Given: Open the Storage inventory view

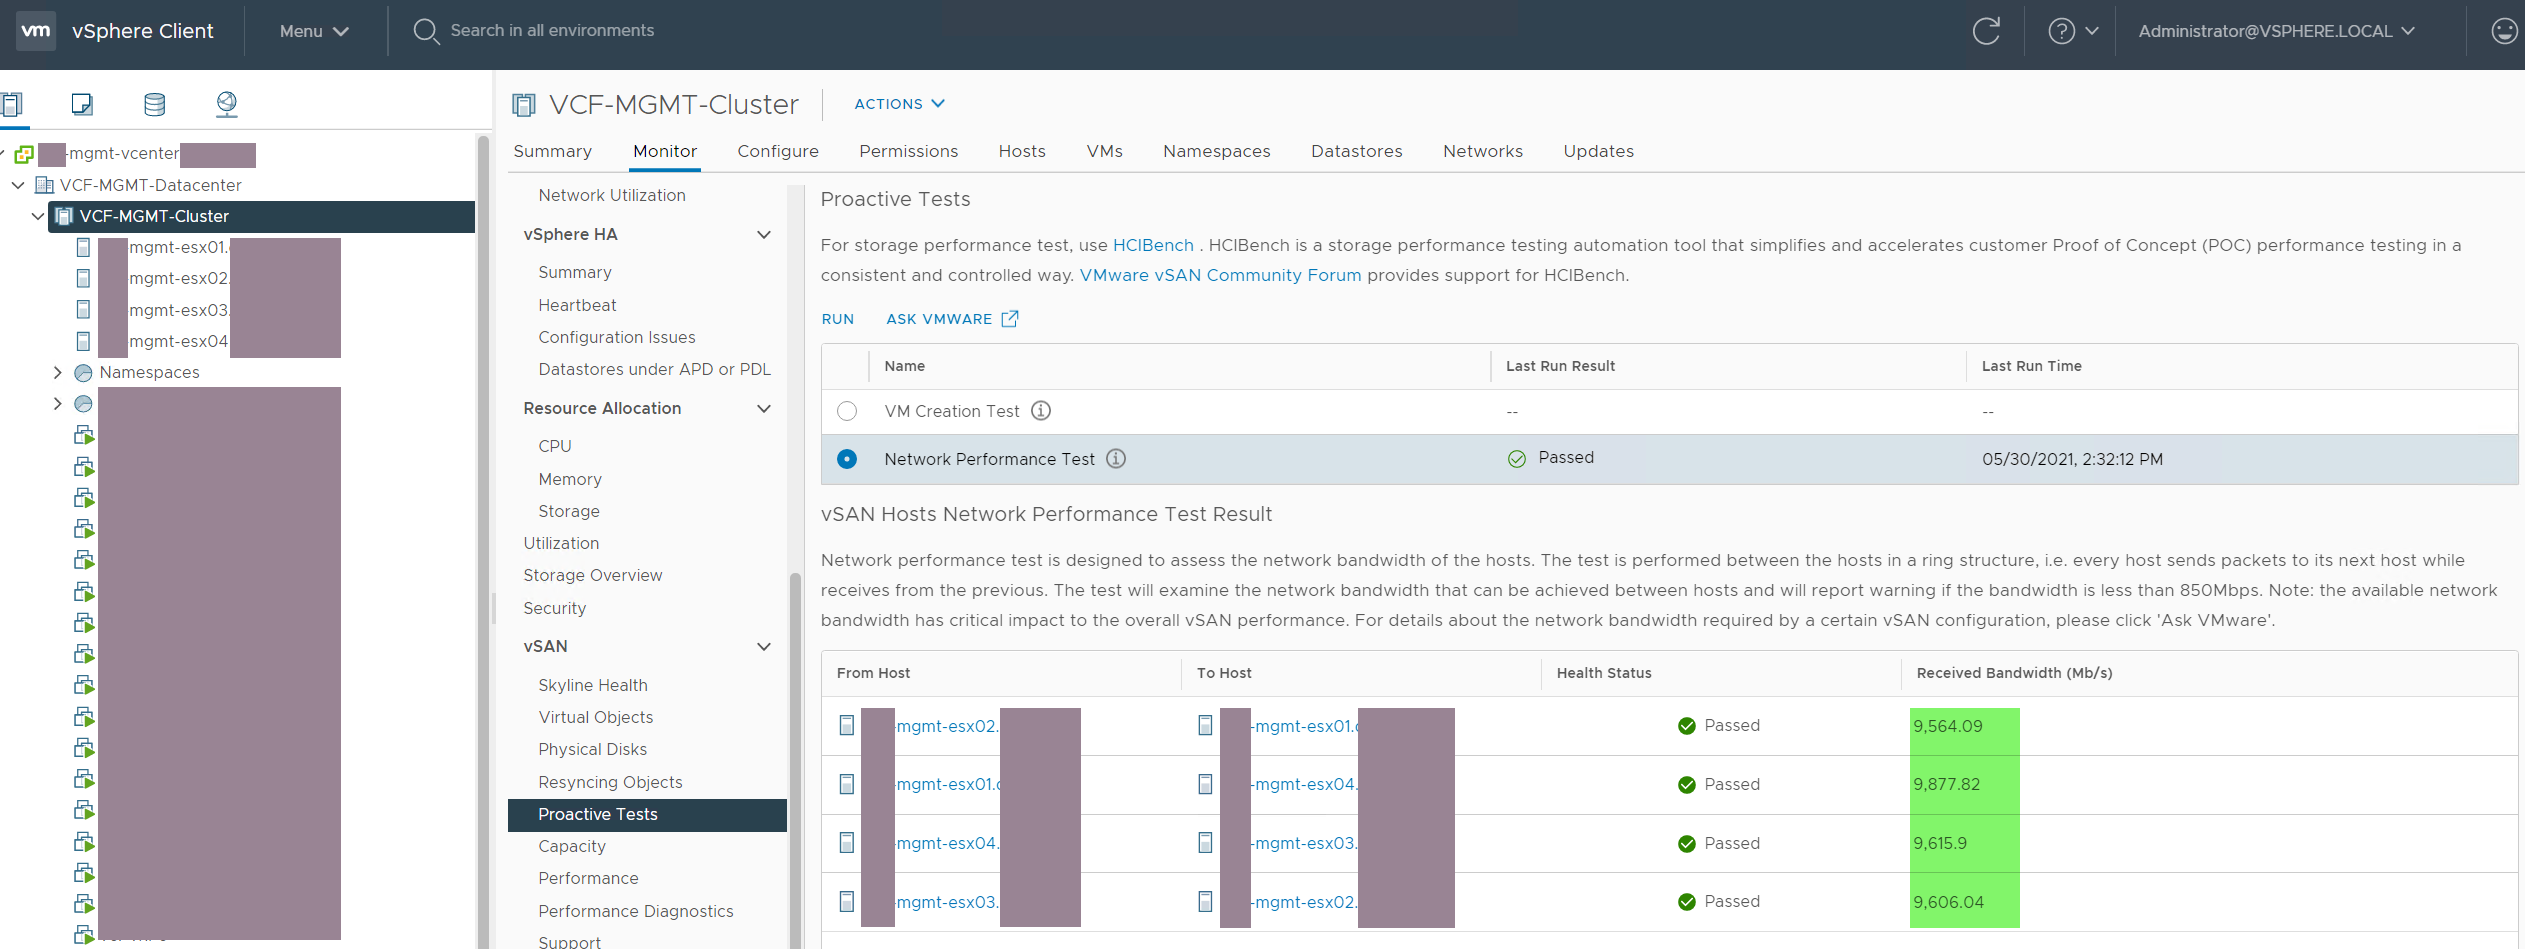Looking at the screenshot, I should click(x=154, y=104).
